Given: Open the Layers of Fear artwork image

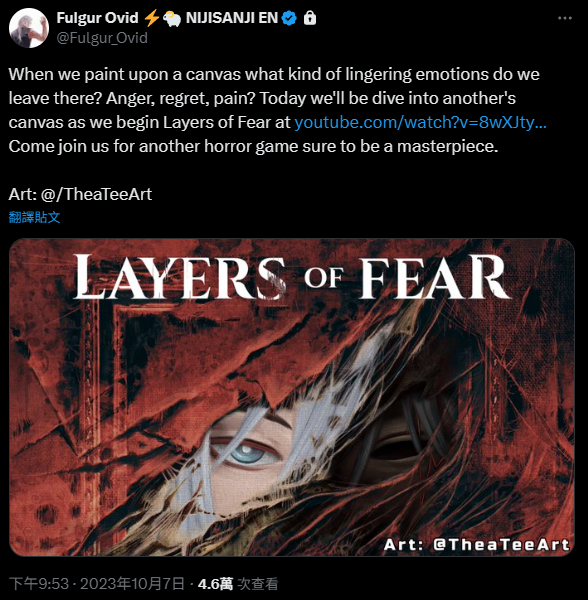Looking at the screenshot, I should (292, 397).
